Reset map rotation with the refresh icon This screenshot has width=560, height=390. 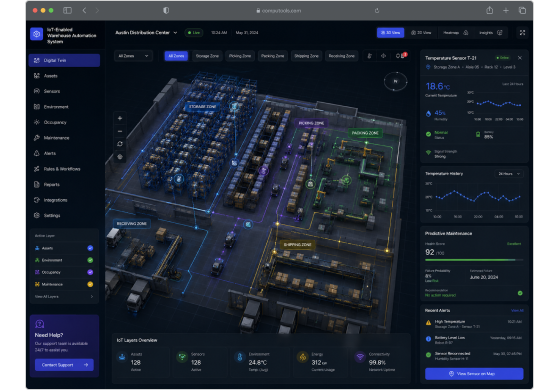[120, 144]
